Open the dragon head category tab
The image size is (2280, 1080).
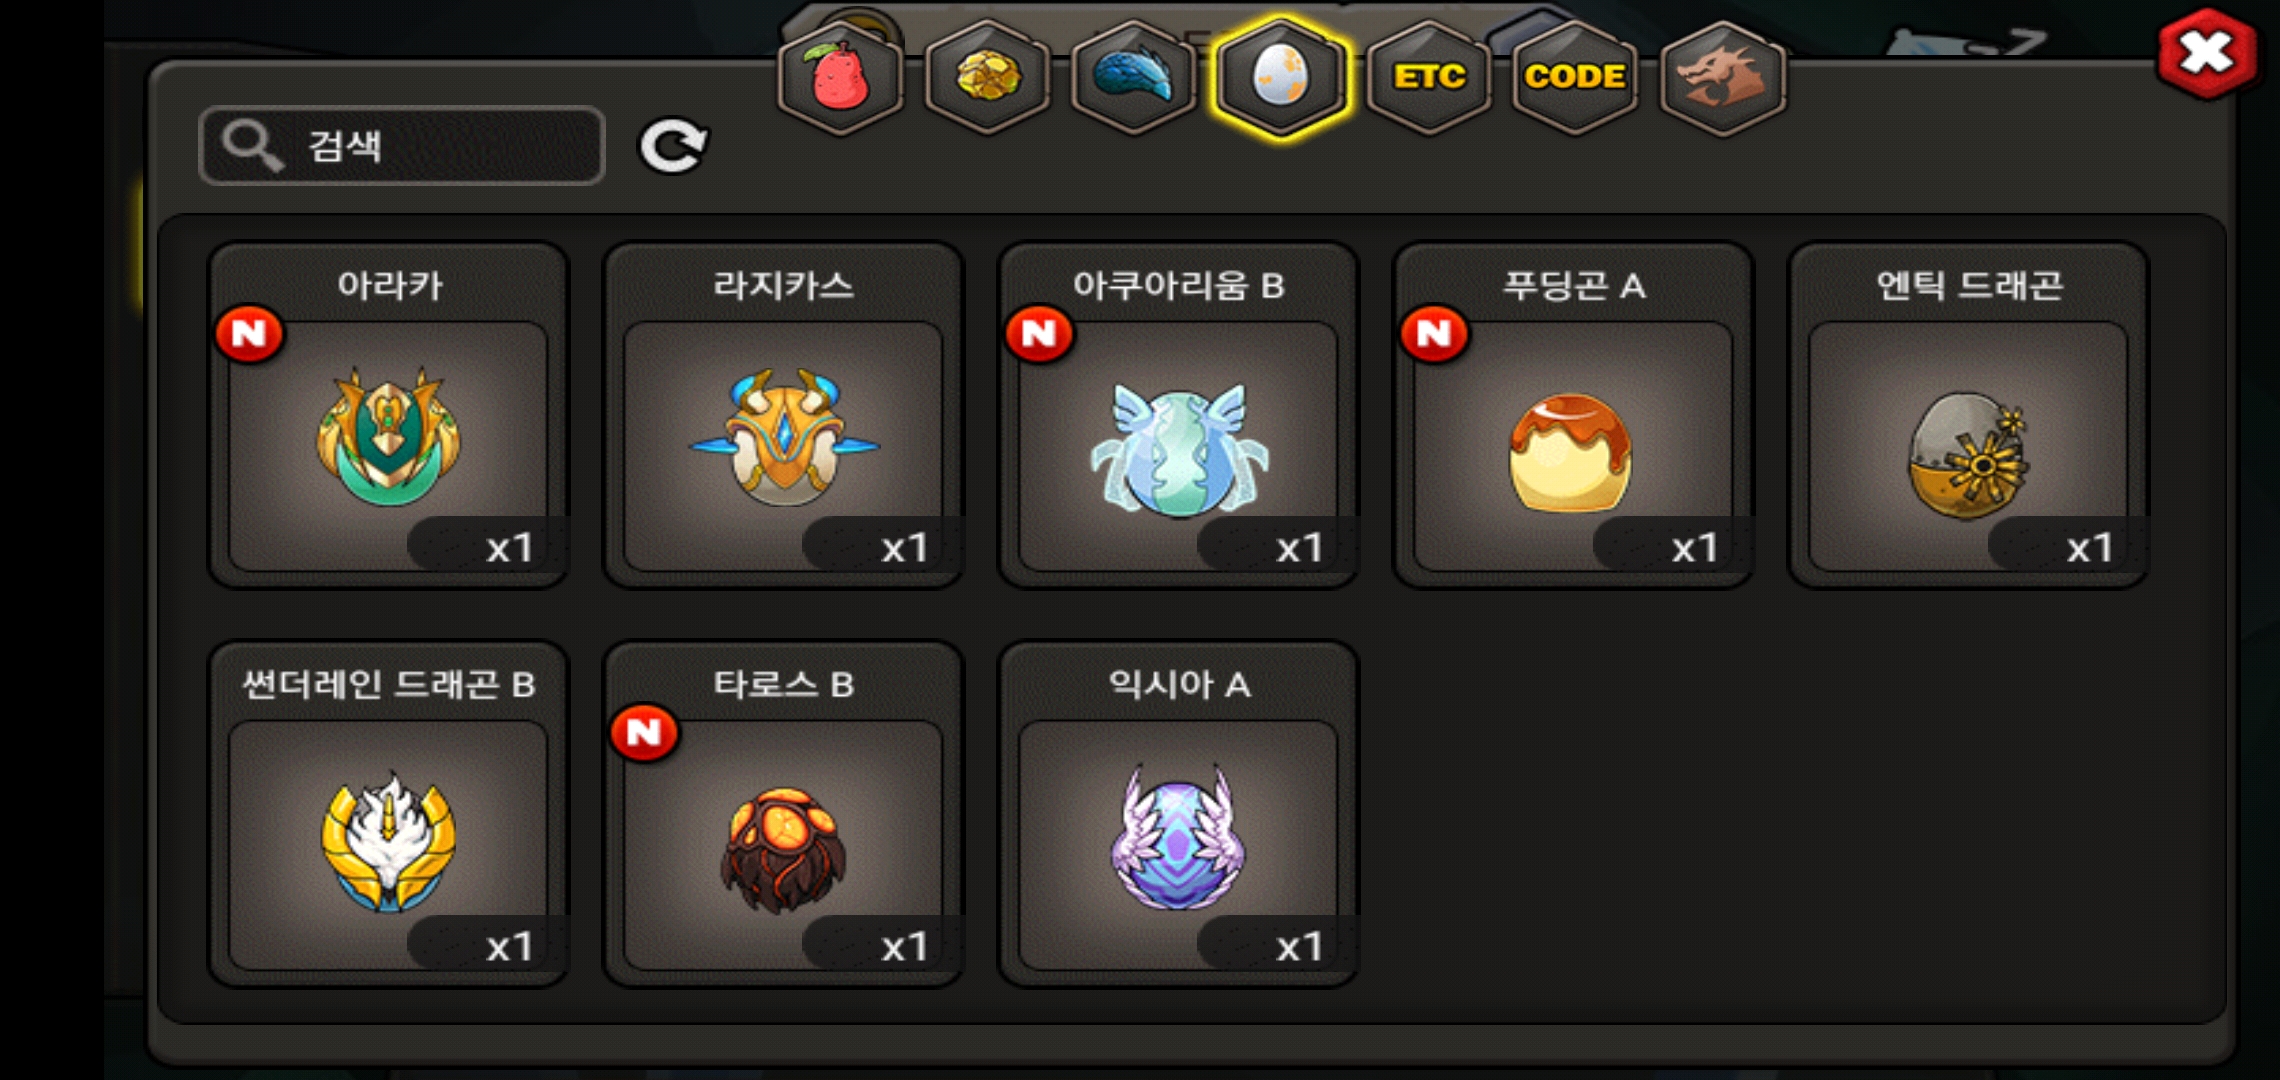tap(1722, 77)
